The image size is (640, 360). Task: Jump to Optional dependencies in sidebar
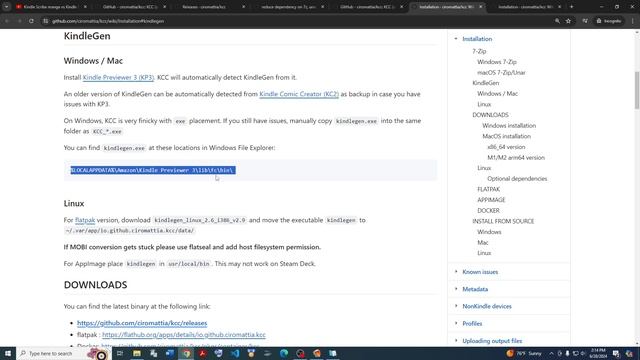pos(517,179)
